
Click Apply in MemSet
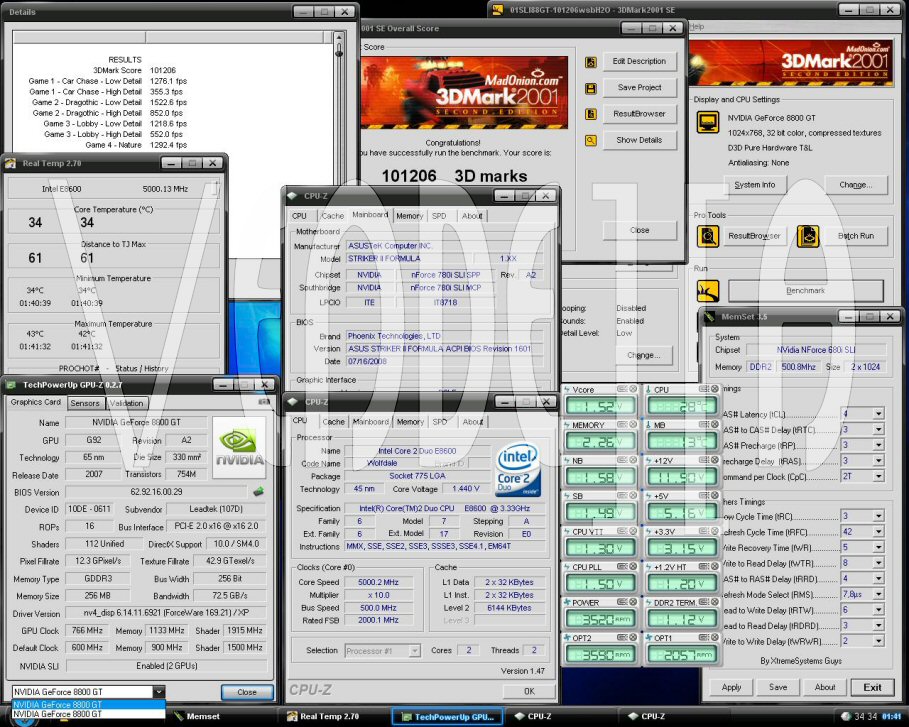[x=731, y=687]
